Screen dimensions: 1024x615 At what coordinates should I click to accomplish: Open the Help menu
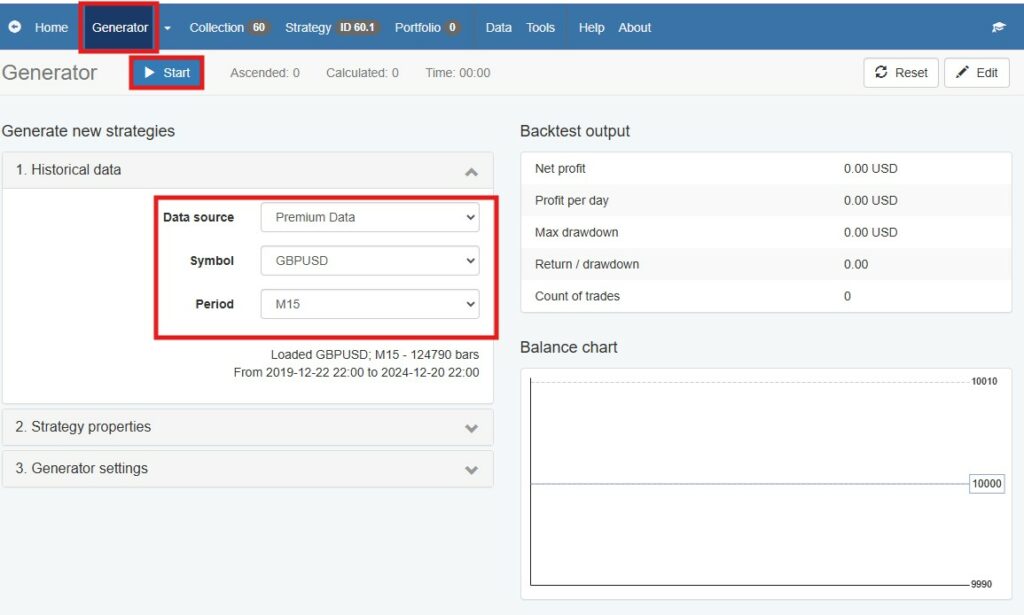[591, 27]
